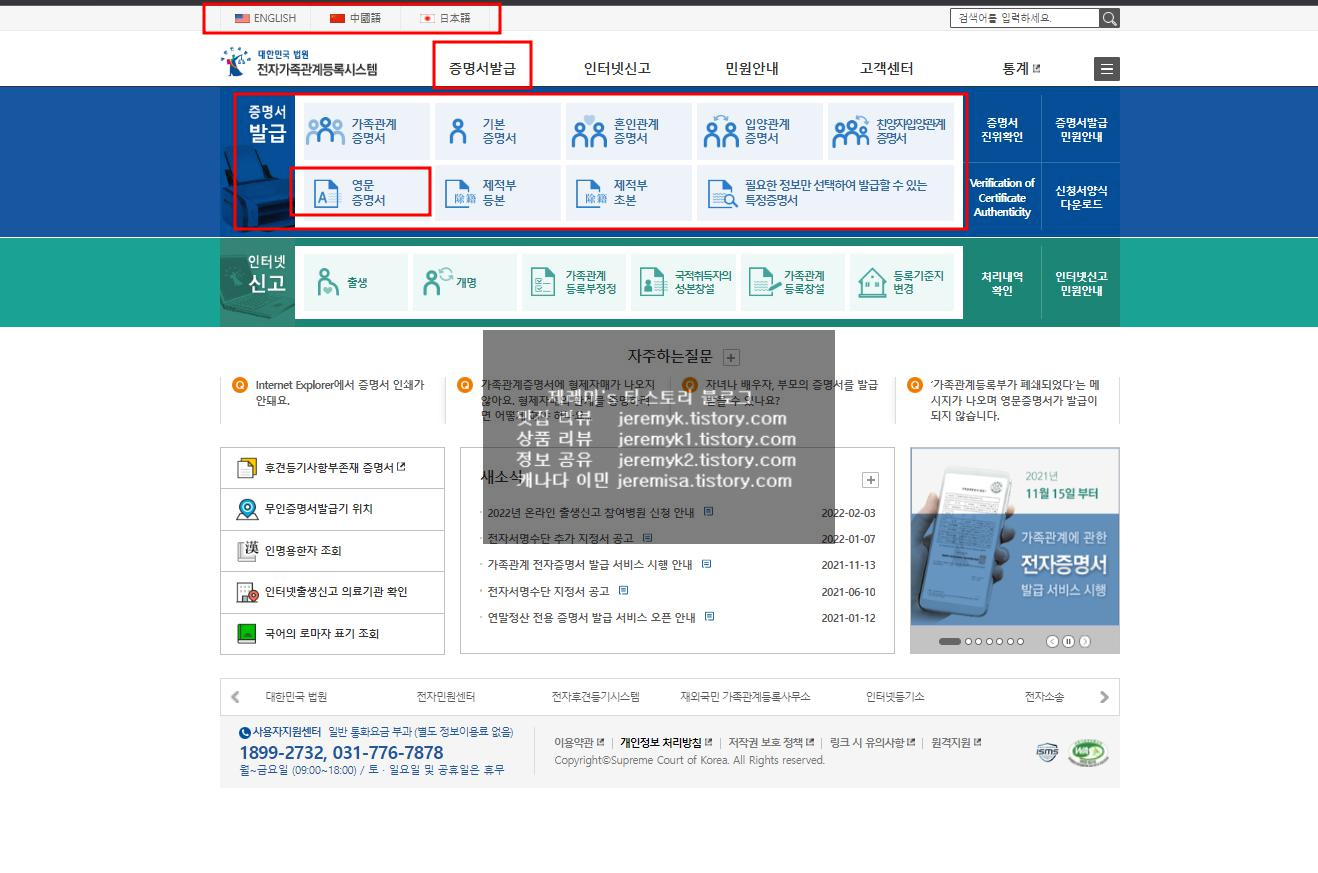Switch site language to 中國語

click(355, 18)
